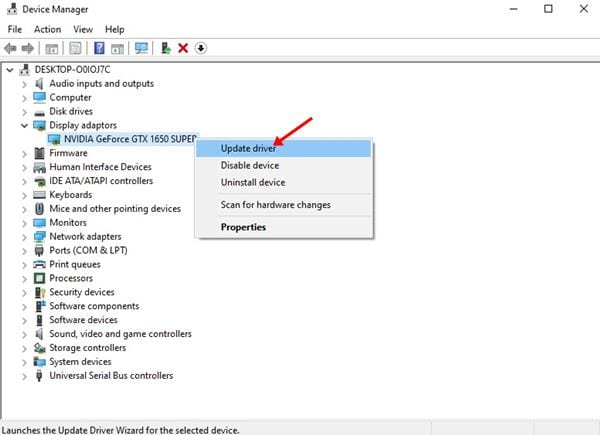600x435 pixels.
Task: Expand the Software devices category
Action: click(24, 321)
